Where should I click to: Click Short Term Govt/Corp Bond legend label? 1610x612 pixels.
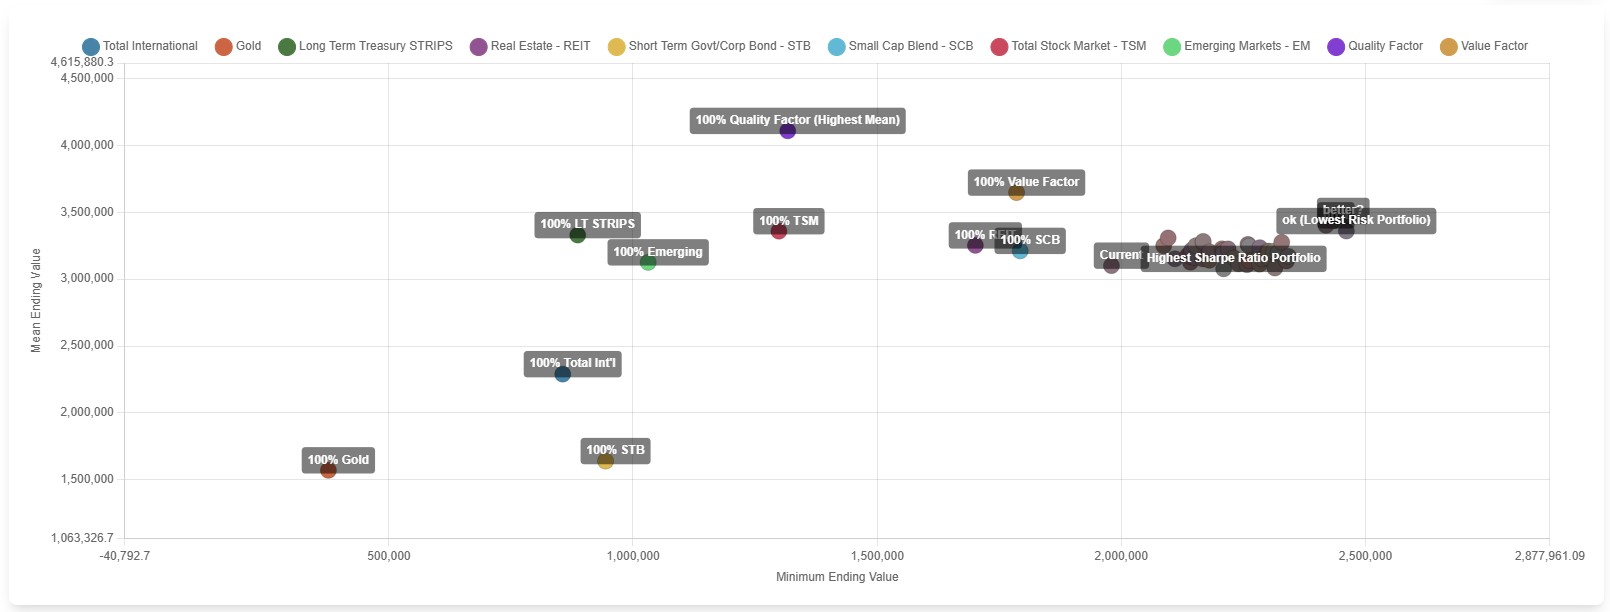pyautogui.click(x=719, y=46)
